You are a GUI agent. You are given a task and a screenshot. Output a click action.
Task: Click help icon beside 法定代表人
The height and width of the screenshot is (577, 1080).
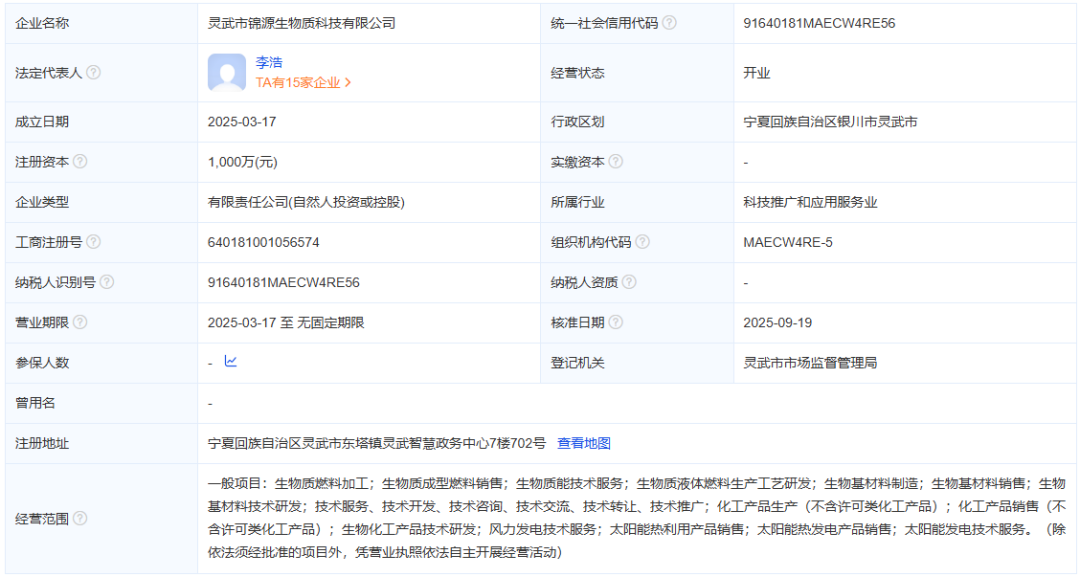point(93,73)
